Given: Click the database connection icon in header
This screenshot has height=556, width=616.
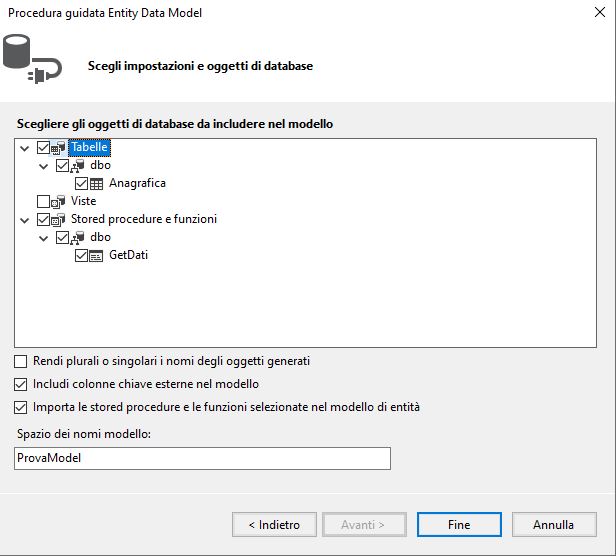Looking at the screenshot, I should [33, 59].
